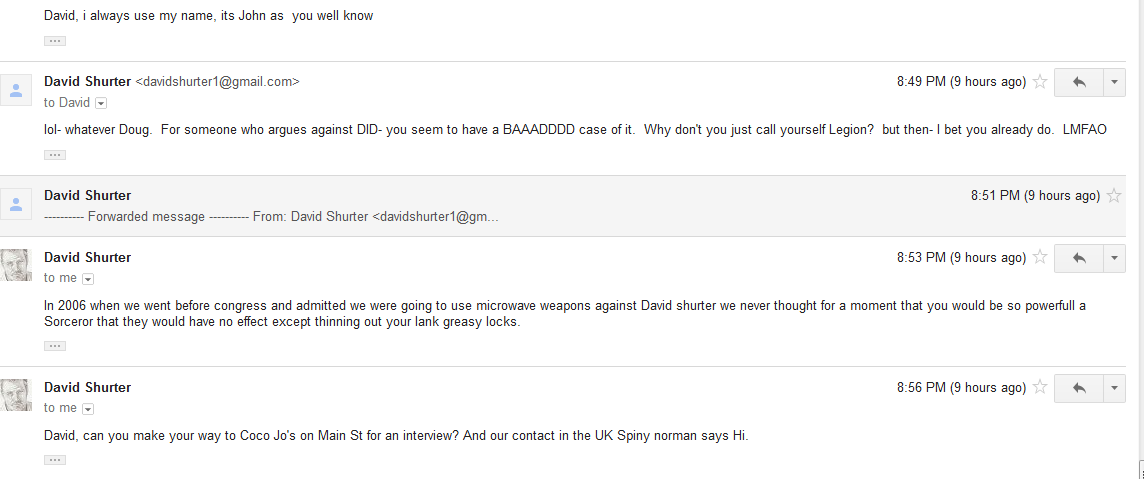The width and height of the screenshot is (1144, 479).
Task: Show trimmed content under microwave weapons message
Action: pos(55,346)
